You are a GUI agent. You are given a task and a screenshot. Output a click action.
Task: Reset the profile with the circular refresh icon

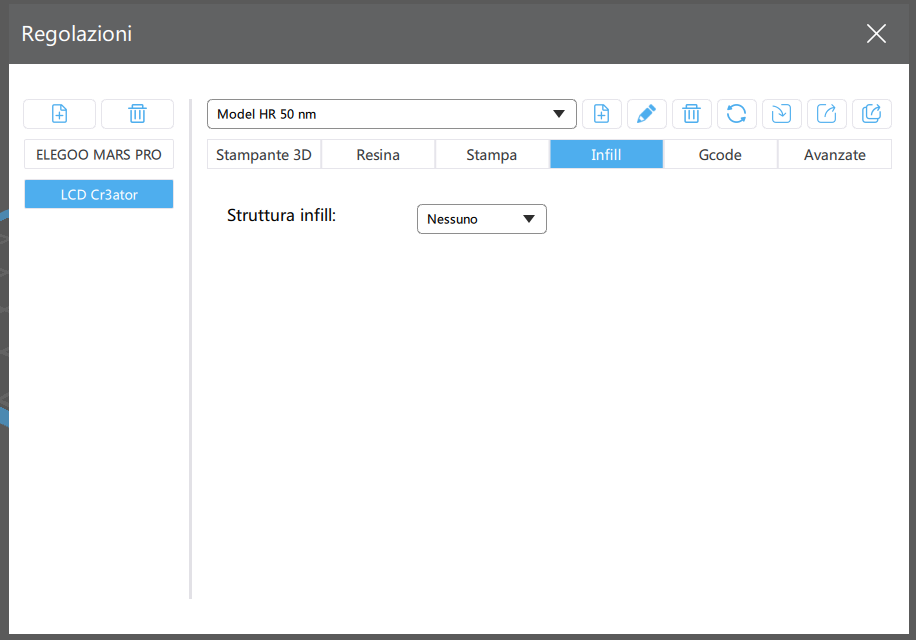pyautogui.click(x=737, y=114)
